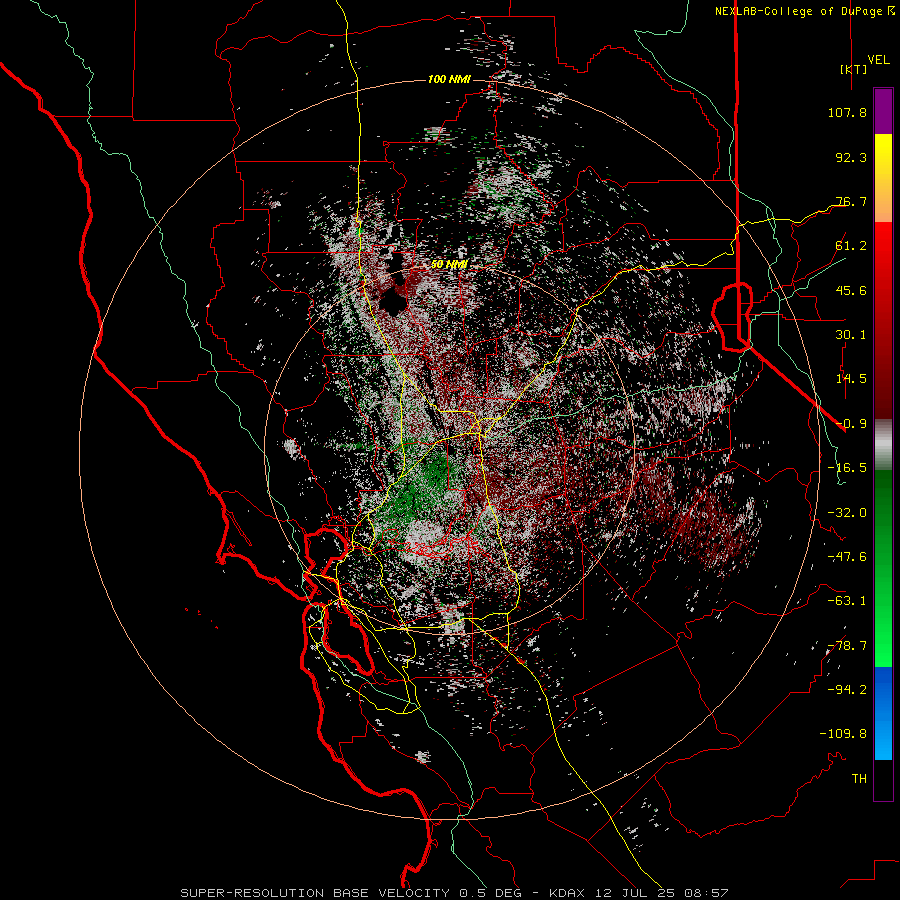Click the -0.9 velocity scale value
The width and height of the screenshot is (900, 900).
[x=851, y=424]
